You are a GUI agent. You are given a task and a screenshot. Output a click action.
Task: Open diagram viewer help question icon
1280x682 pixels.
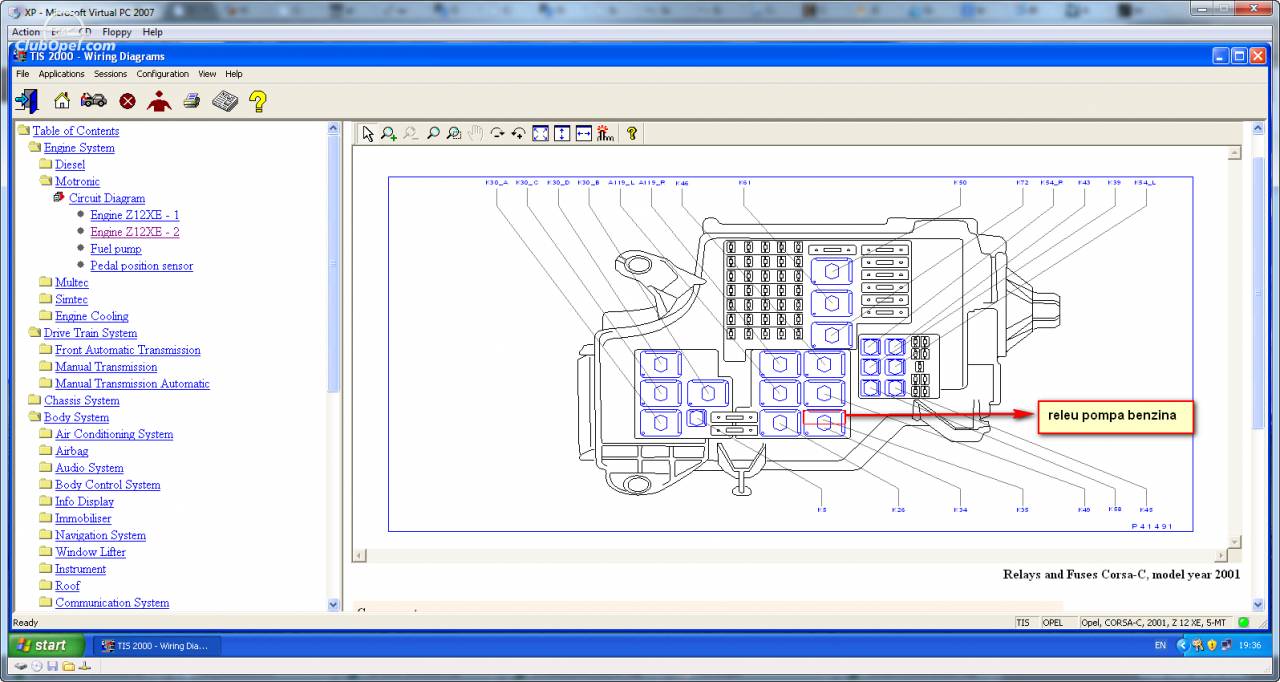point(632,133)
